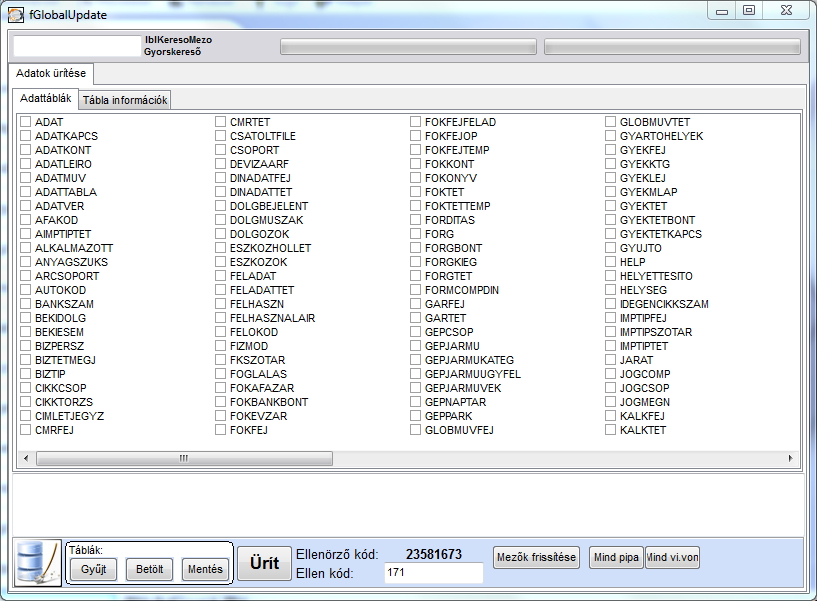817x601 pixels.
Task: Click the Mind pipa button
Action: point(616,557)
